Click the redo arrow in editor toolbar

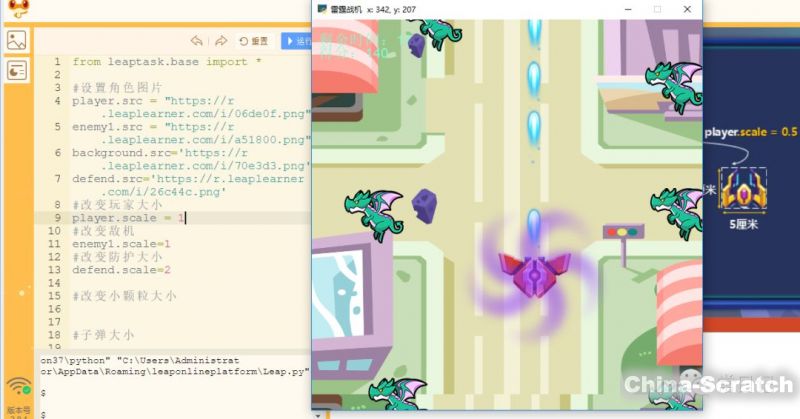pos(220,41)
